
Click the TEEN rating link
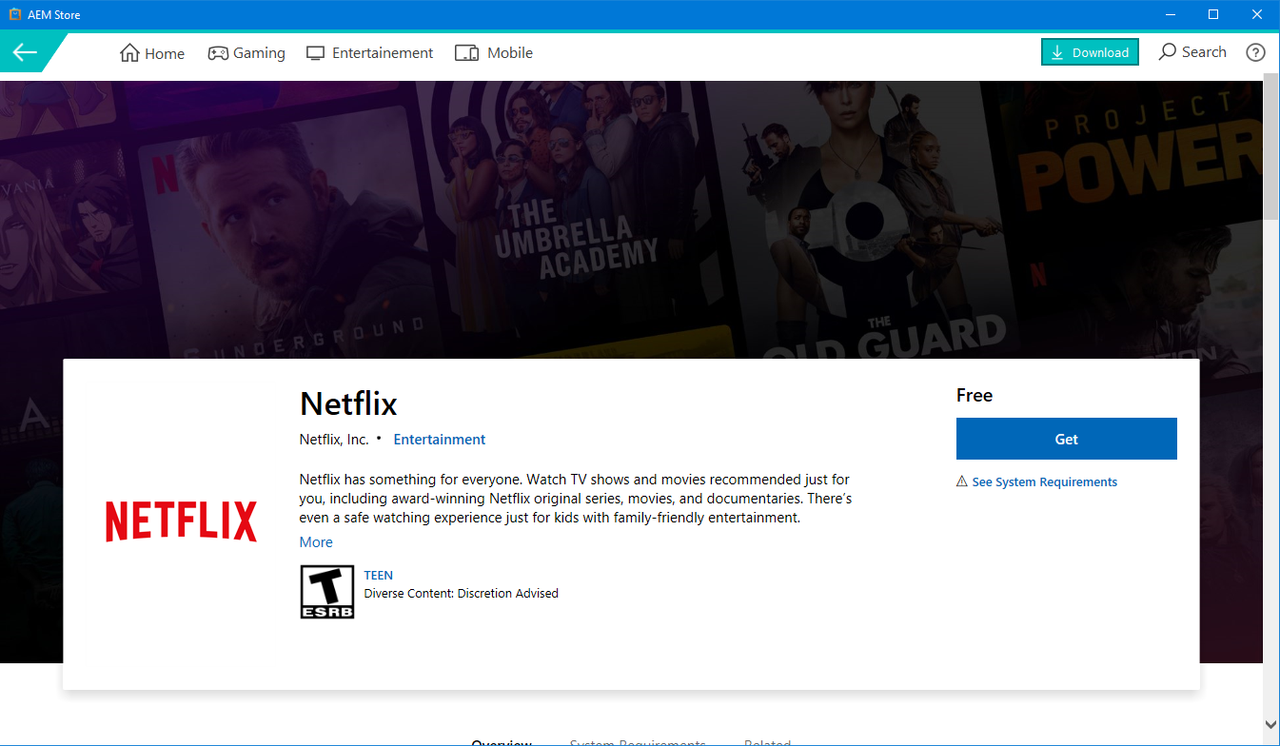pos(378,575)
